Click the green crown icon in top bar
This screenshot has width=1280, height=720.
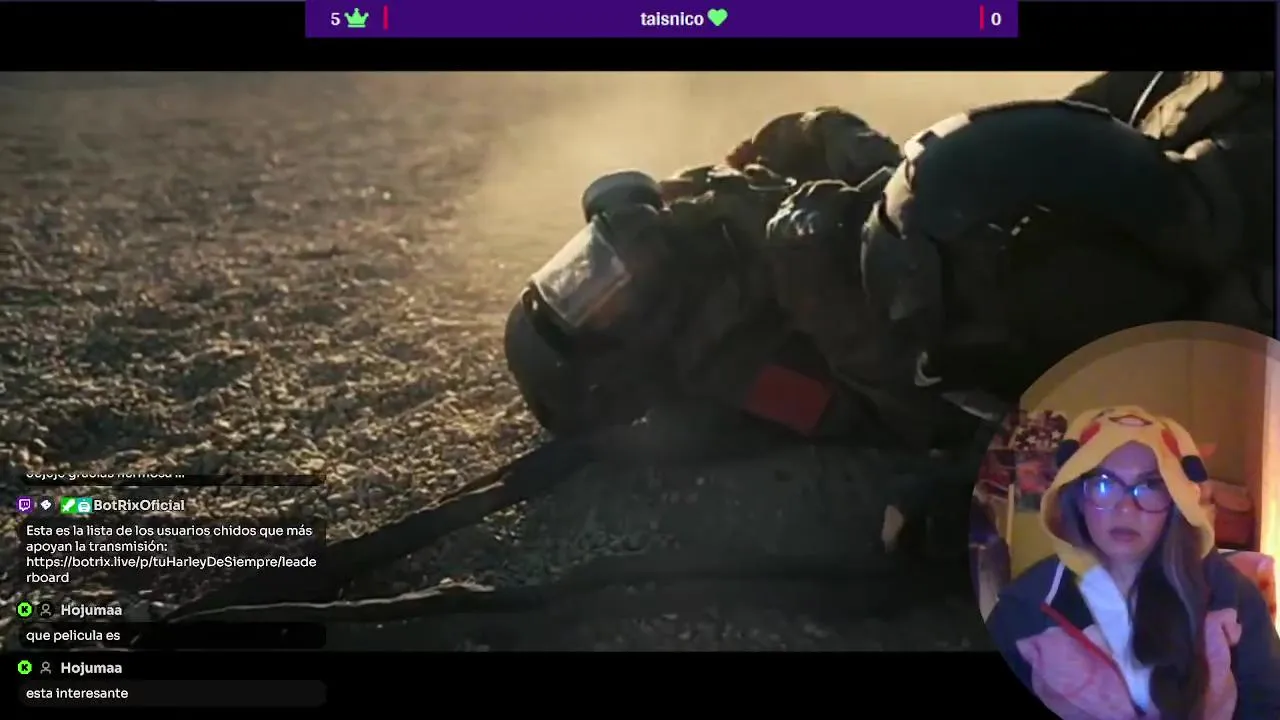tap(356, 18)
